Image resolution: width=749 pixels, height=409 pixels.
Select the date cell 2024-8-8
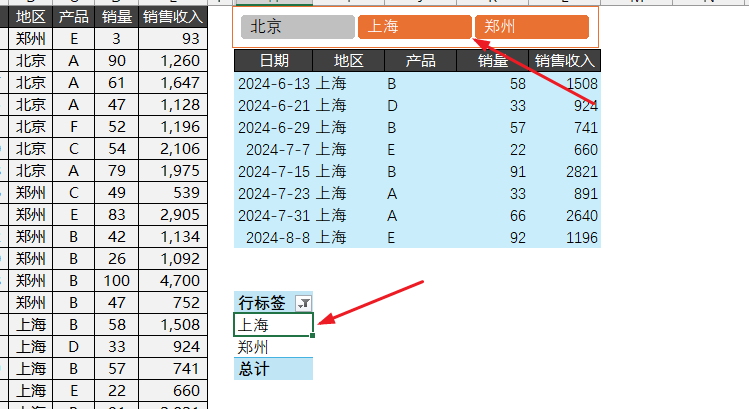[x=274, y=237]
